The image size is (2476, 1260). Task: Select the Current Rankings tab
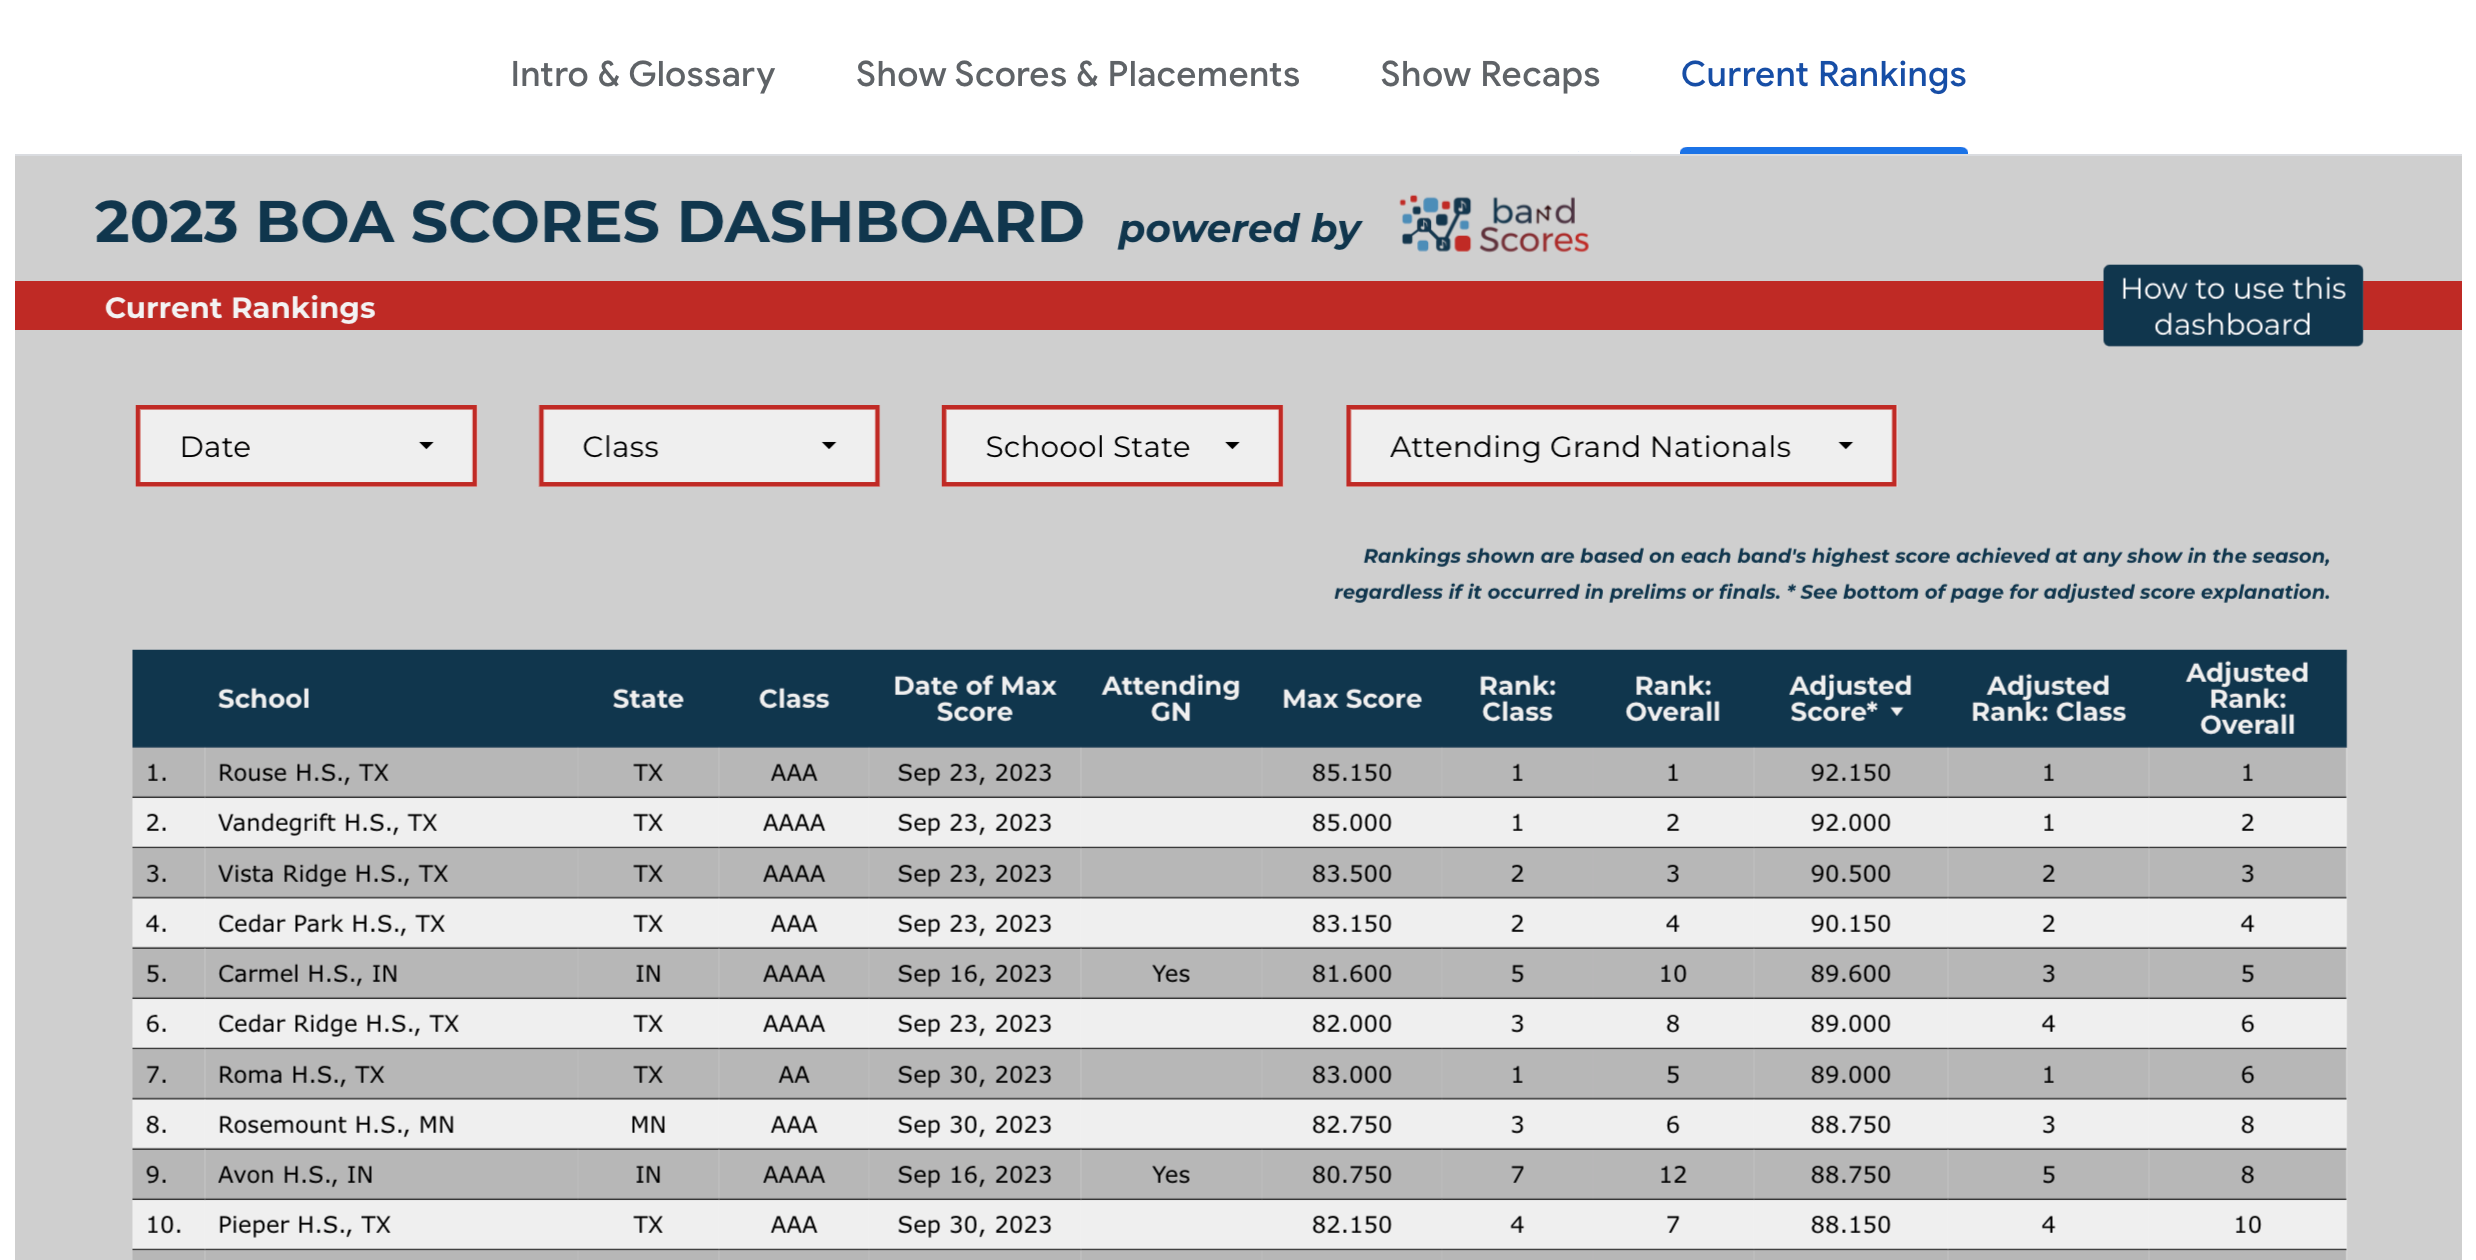[1822, 74]
